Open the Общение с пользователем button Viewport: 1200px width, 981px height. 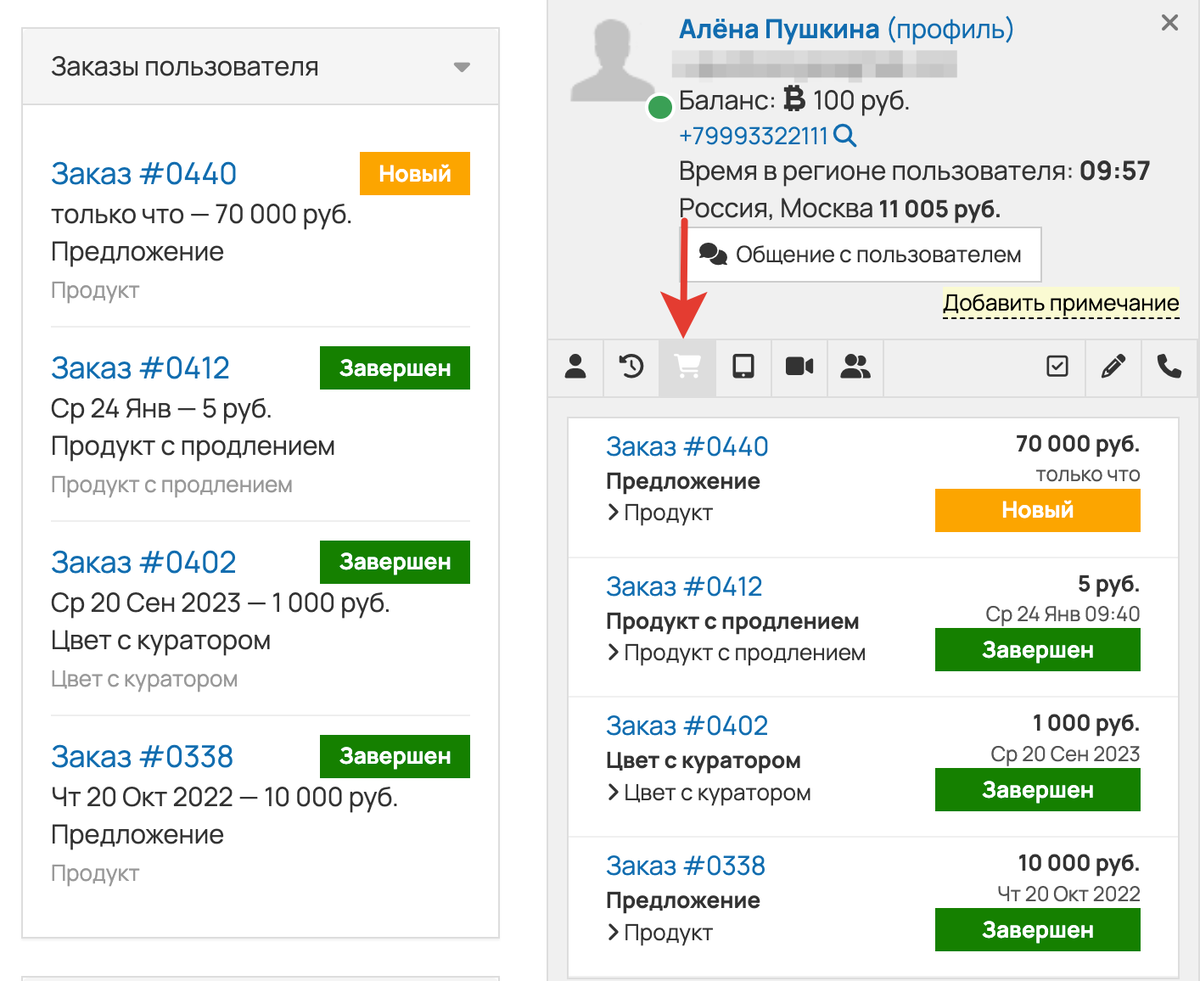coord(863,254)
